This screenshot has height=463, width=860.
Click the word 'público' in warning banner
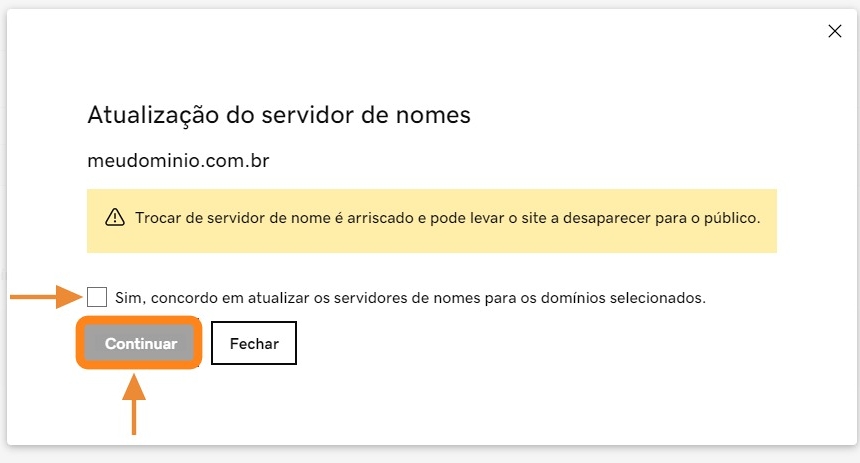731,218
